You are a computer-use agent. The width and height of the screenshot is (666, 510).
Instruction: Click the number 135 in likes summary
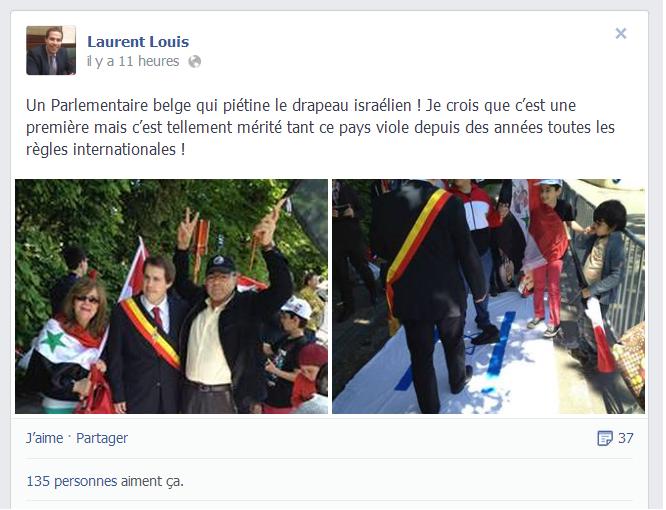coord(38,481)
